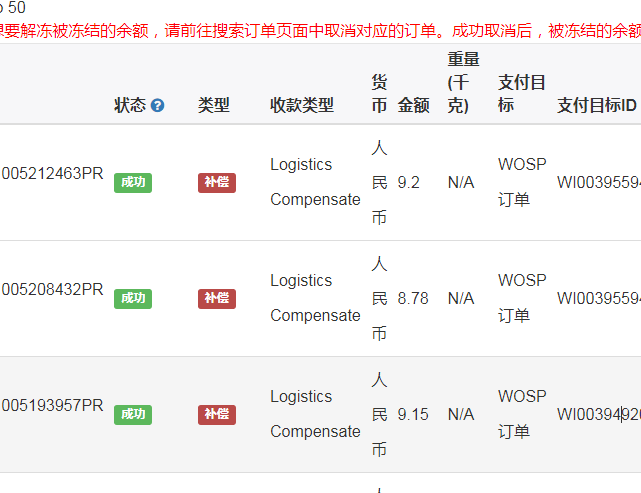Click the red frozen balance notice text

point(320,31)
